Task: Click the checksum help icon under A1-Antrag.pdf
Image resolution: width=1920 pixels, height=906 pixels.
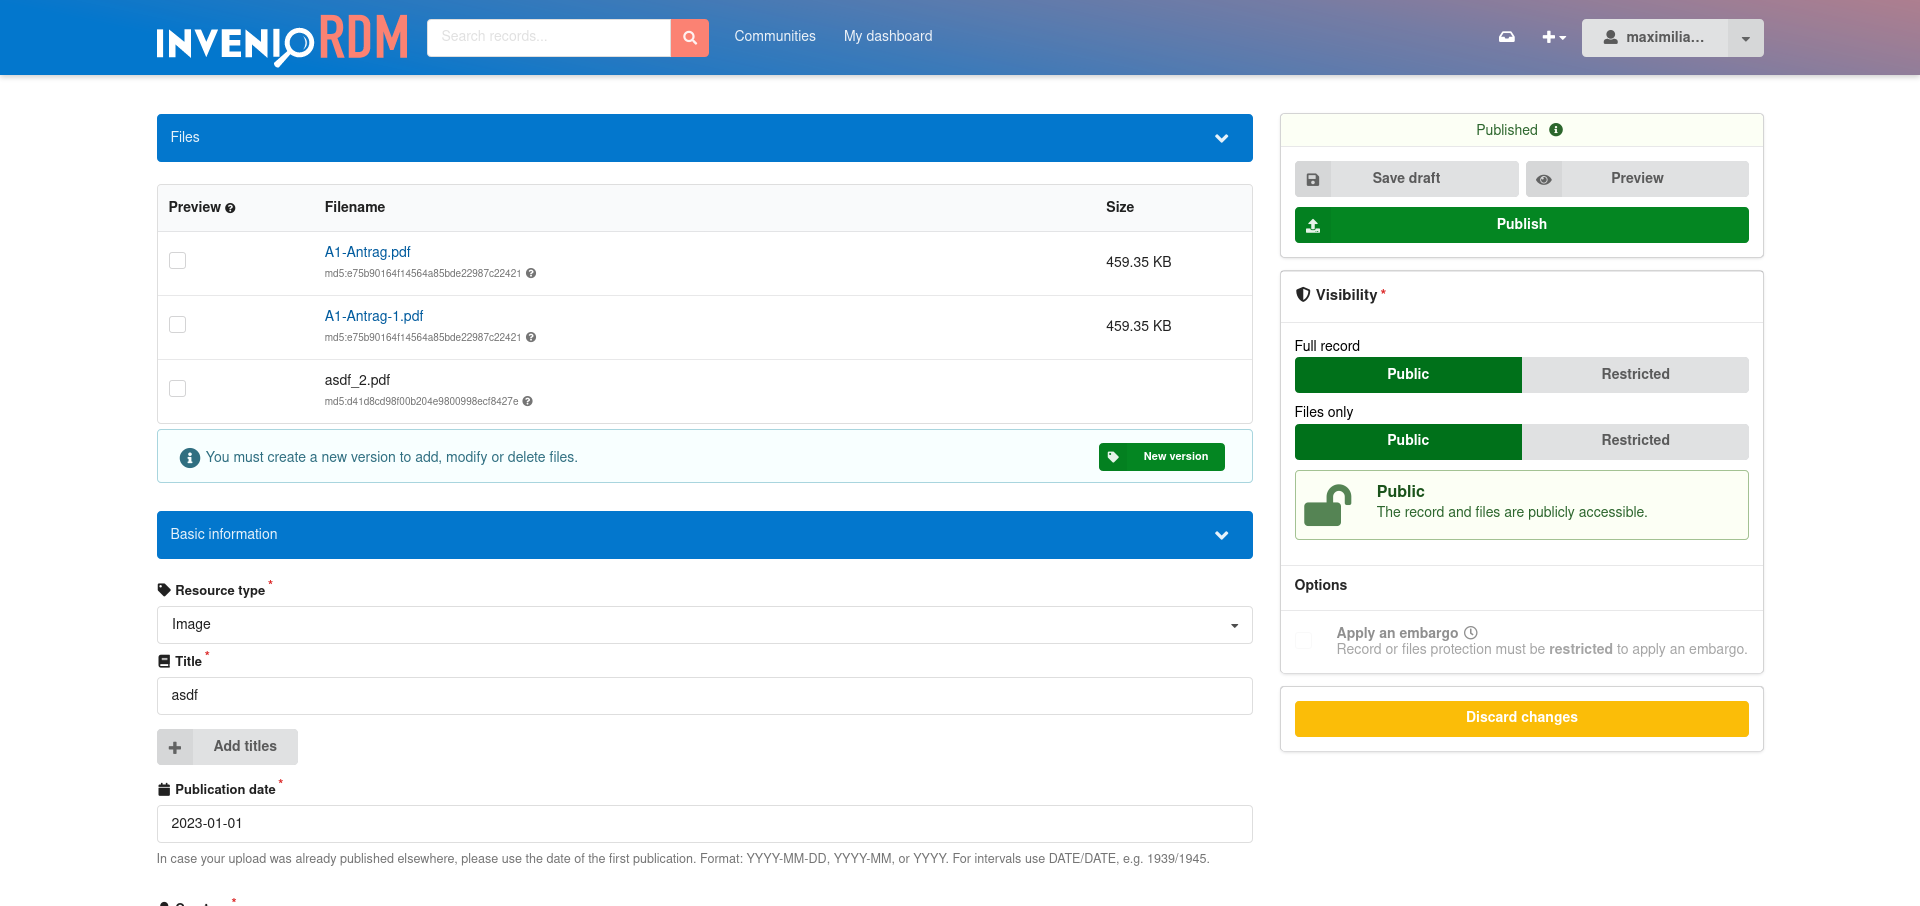Action: tap(531, 273)
